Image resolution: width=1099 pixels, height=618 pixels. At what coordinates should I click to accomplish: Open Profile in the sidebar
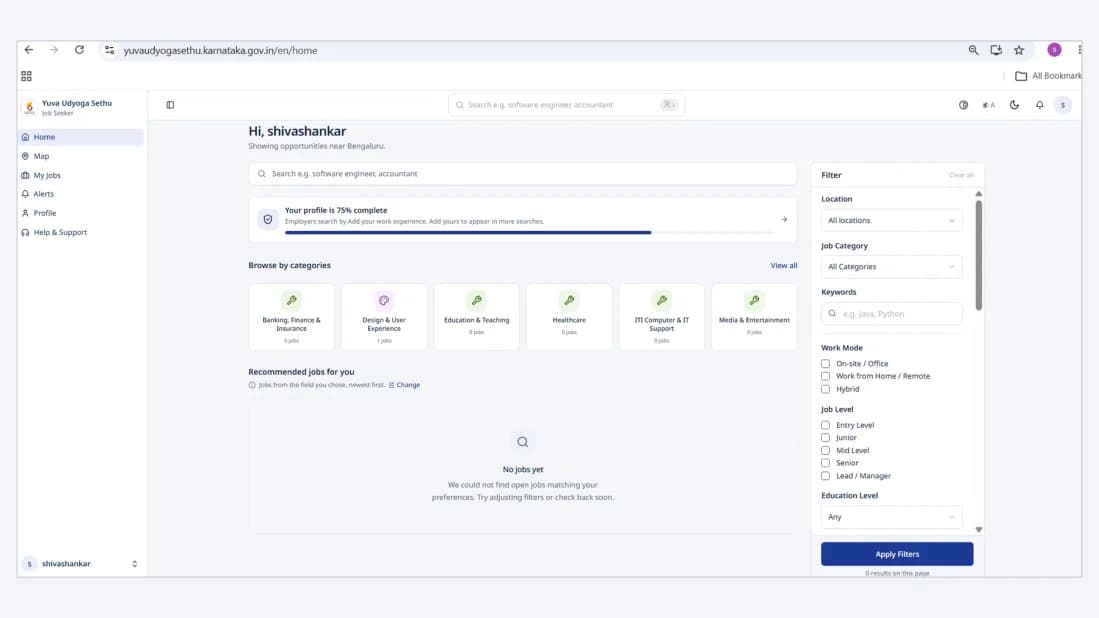click(81, 213)
